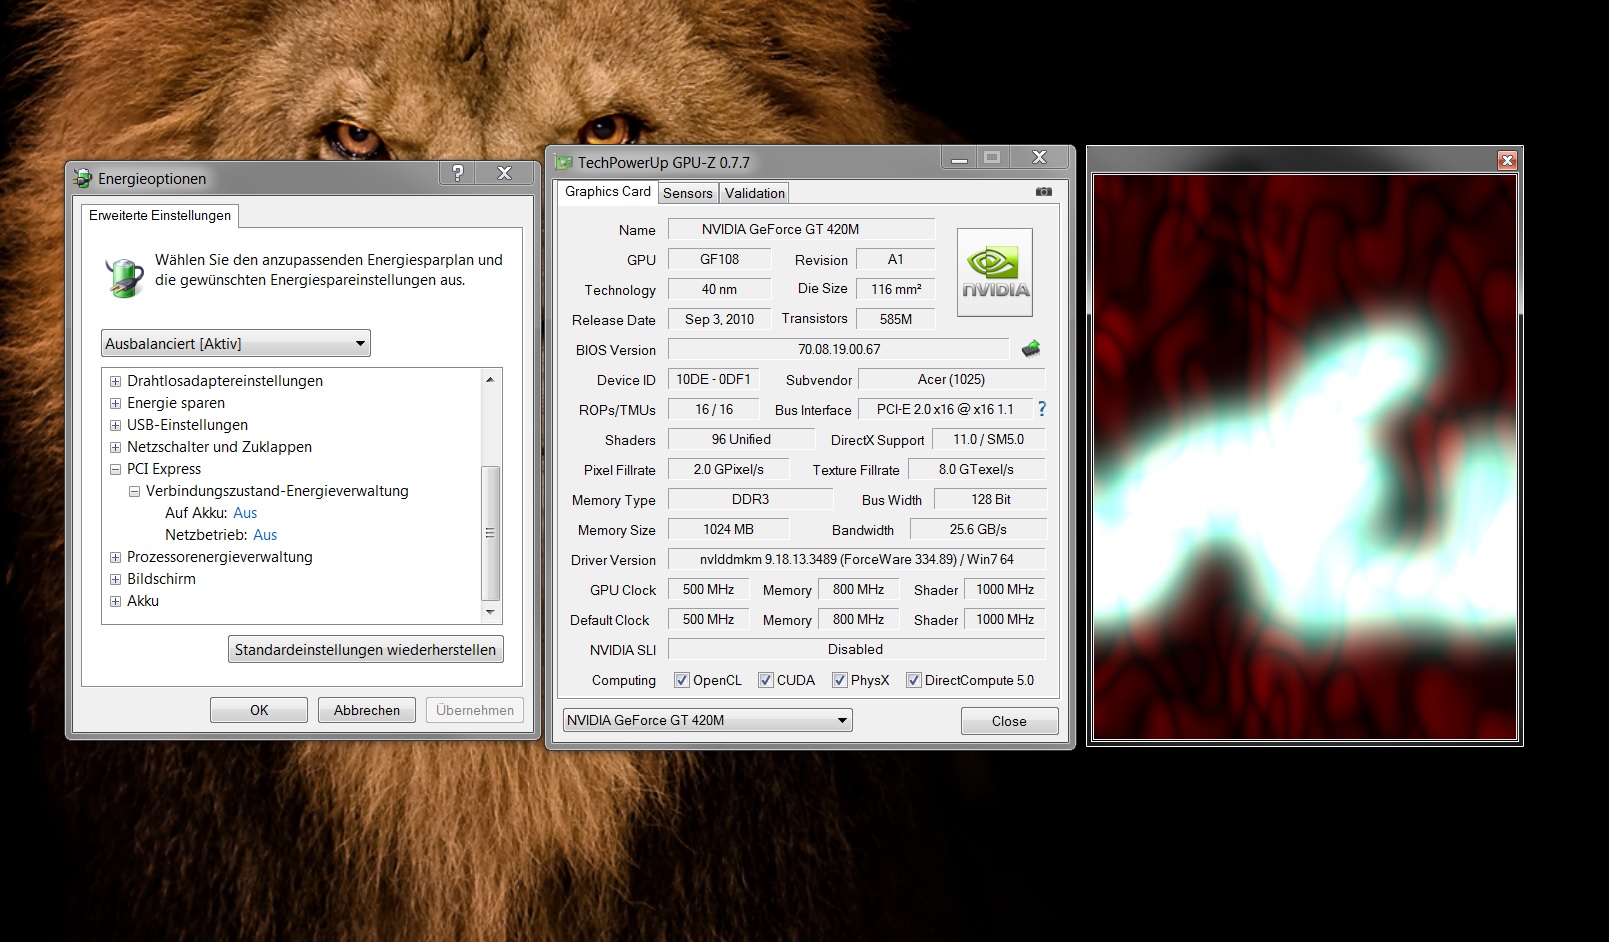Click the Release Date value Sep 3, 2010
Viewport: 1609px width, 942px height.
tap(719, 319)
